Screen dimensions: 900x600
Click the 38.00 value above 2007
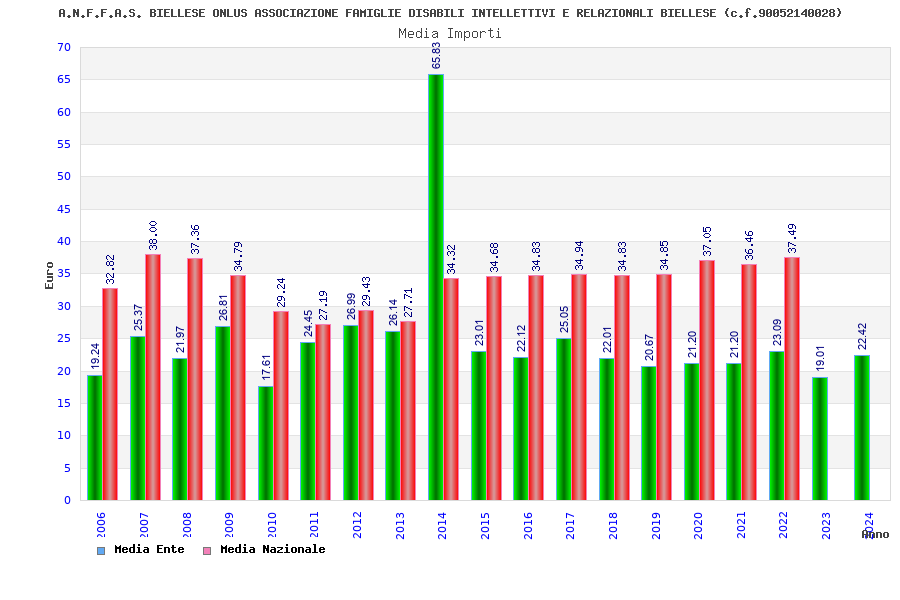click(x=153, y=235)
